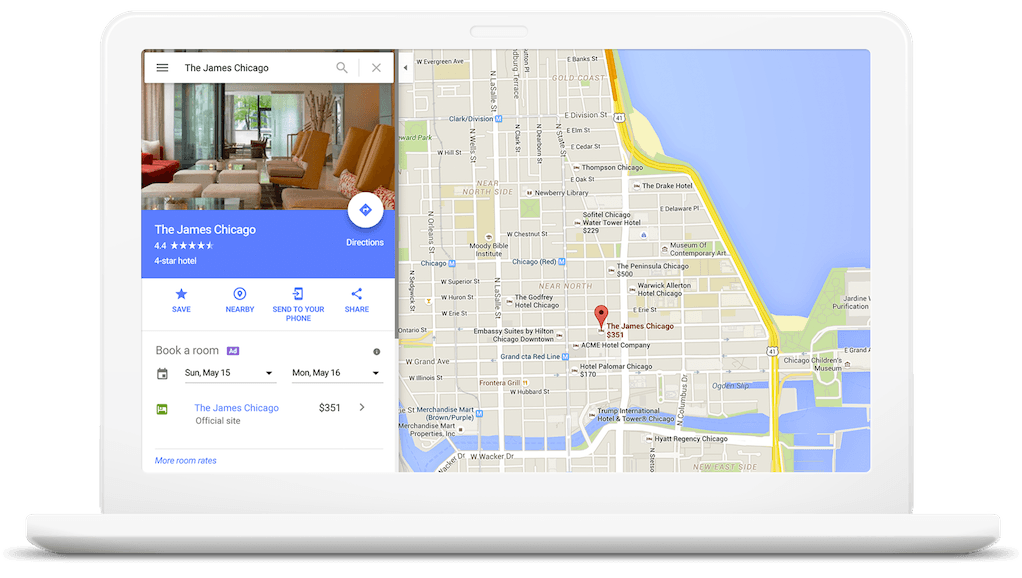This screenshot has height=578, width=1022.
Task: Click The James Chicago title in blue panel
Action: click(x=205, y=229)
